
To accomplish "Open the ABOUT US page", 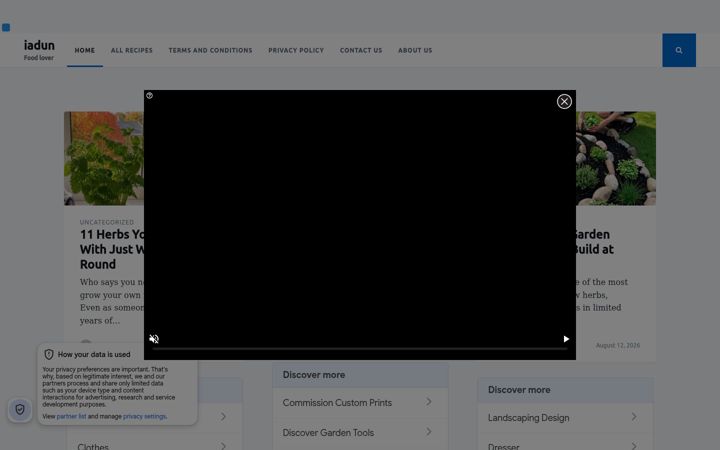I will [x=415, y=50].
